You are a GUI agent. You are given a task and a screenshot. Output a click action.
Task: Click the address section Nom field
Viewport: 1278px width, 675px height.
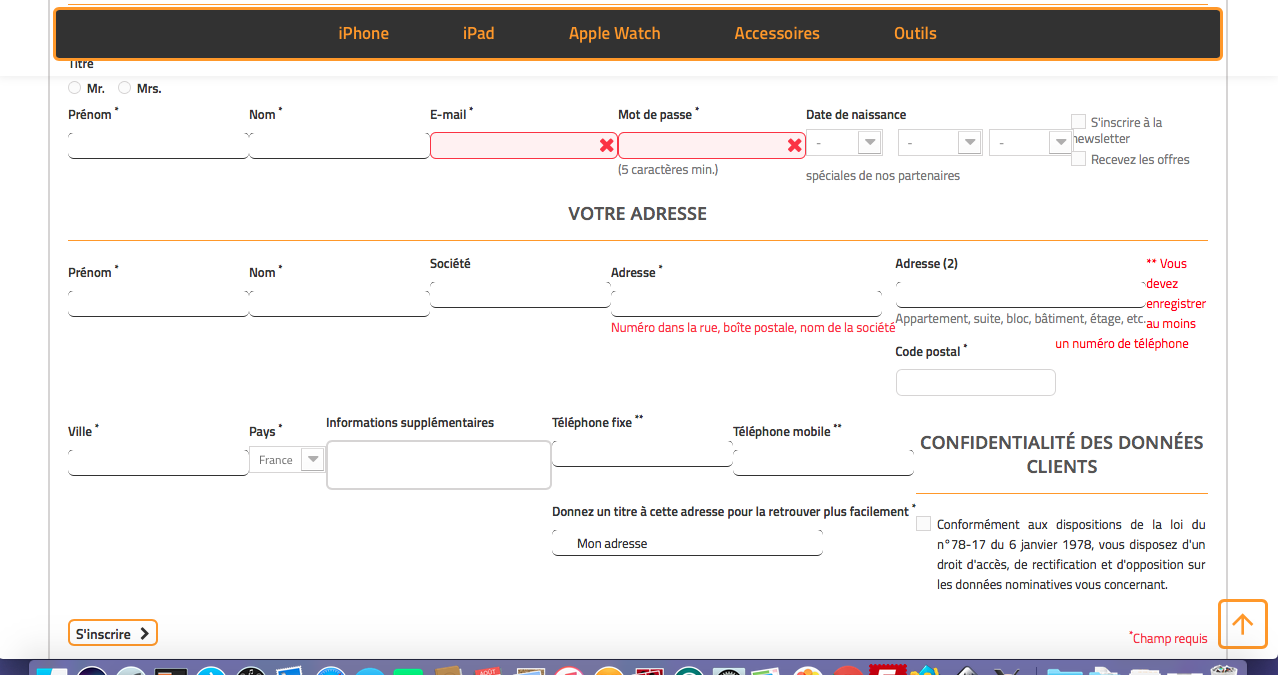click(339, 304)
